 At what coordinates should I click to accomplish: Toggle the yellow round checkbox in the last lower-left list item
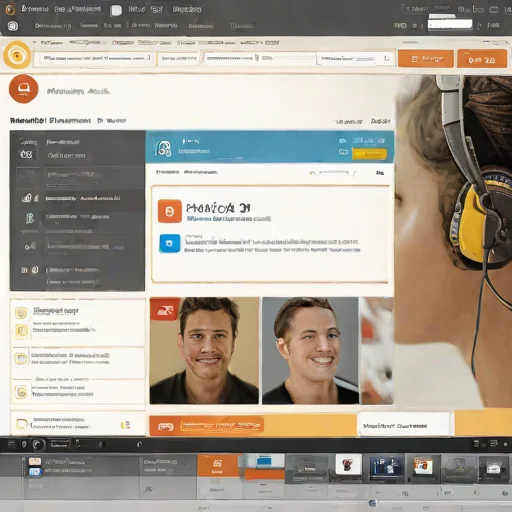(22, 392)
